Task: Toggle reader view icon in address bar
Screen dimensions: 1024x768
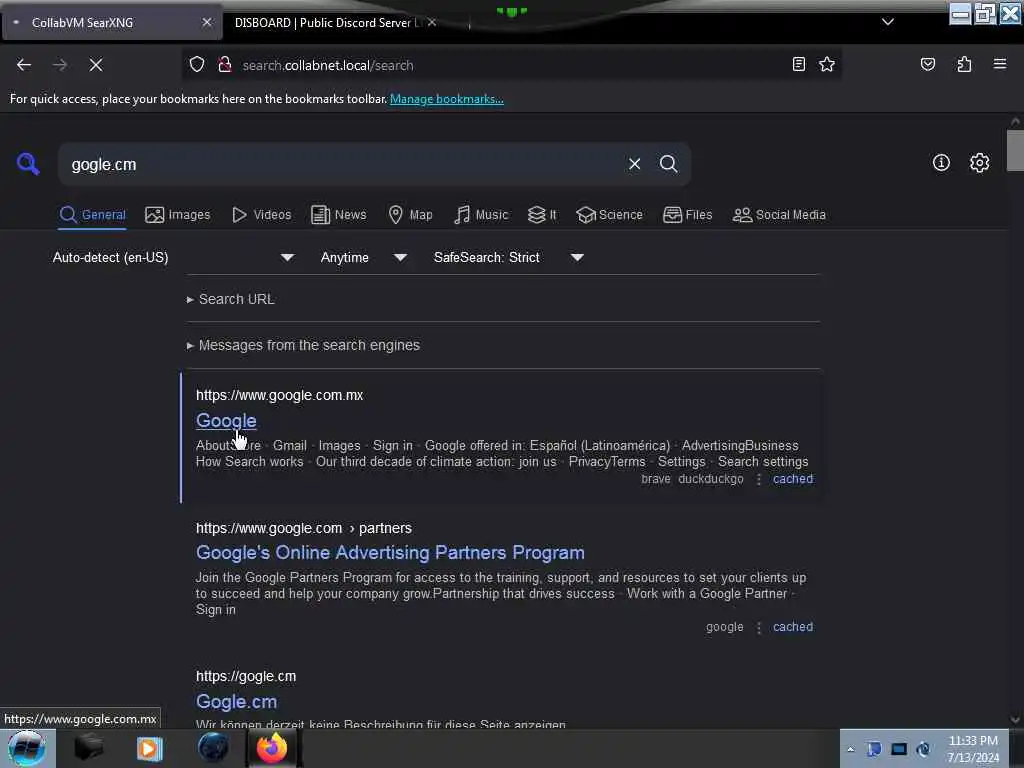Action: click(x=799, y=64)
